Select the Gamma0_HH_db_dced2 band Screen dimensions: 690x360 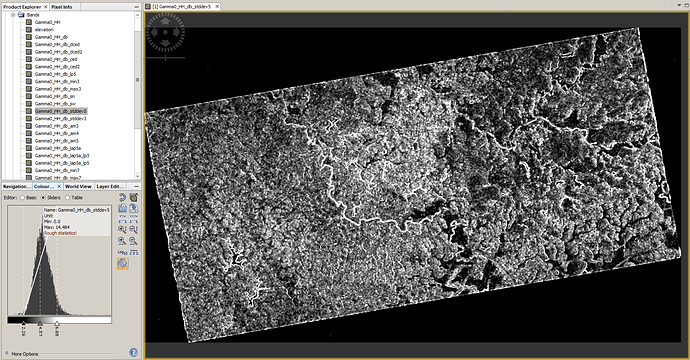coord(59,52)
